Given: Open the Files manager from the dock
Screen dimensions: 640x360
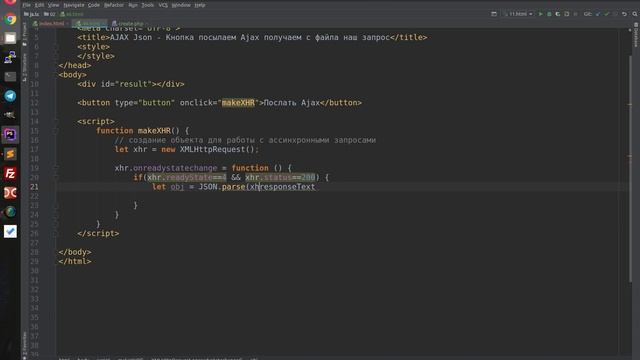Looking at the screenshot, I should [x=10, y=38].
